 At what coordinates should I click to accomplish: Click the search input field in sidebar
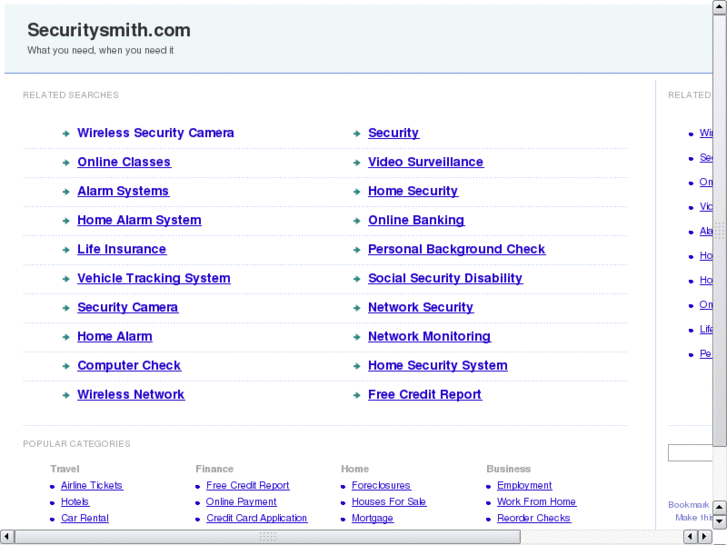tap(690, 453)
